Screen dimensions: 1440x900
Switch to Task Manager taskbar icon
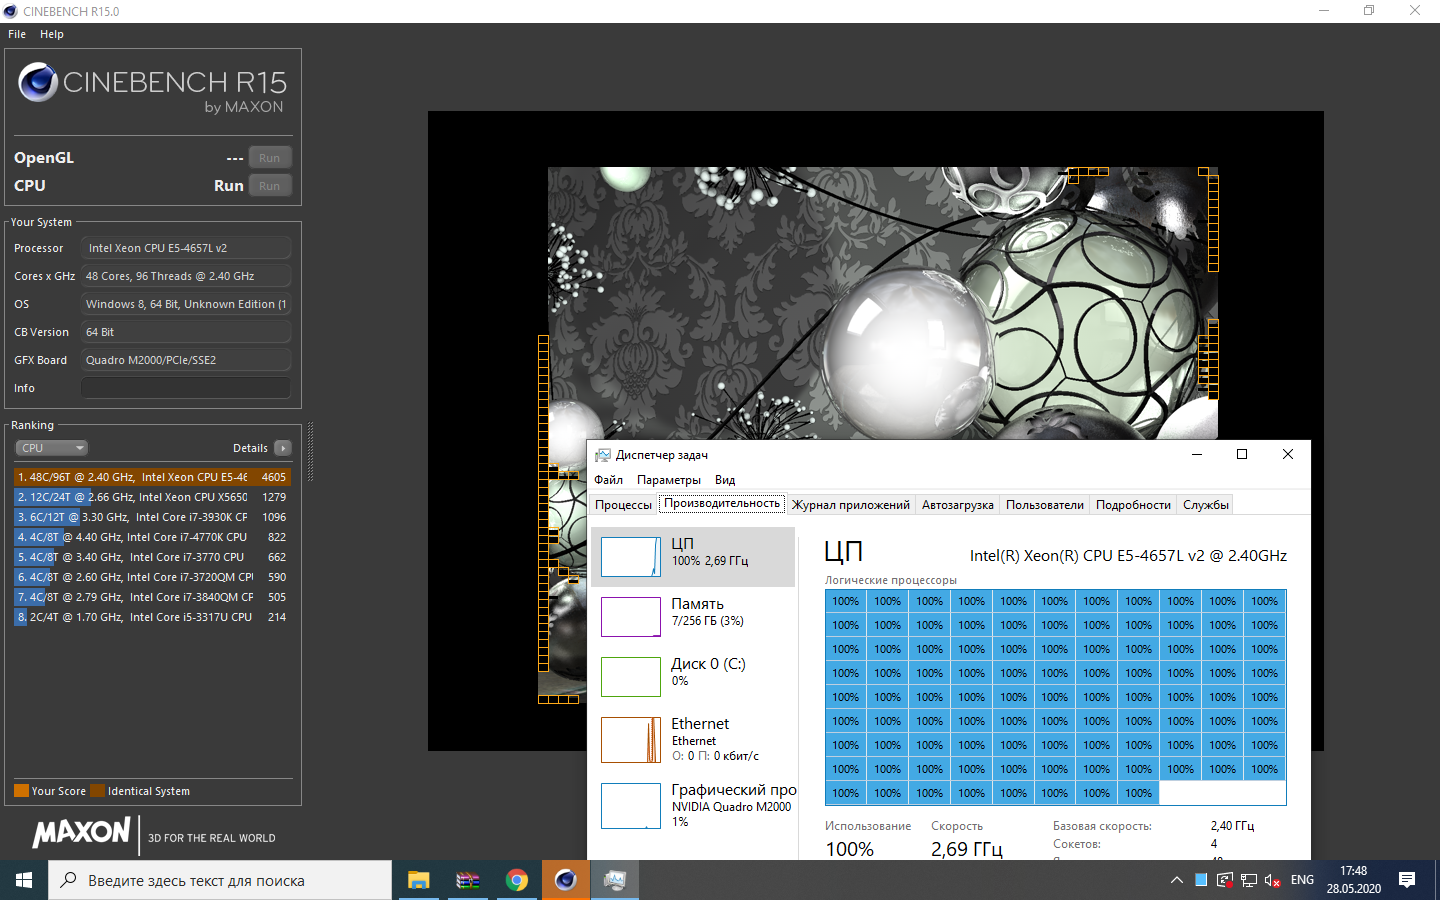click(x=614, y=880)
